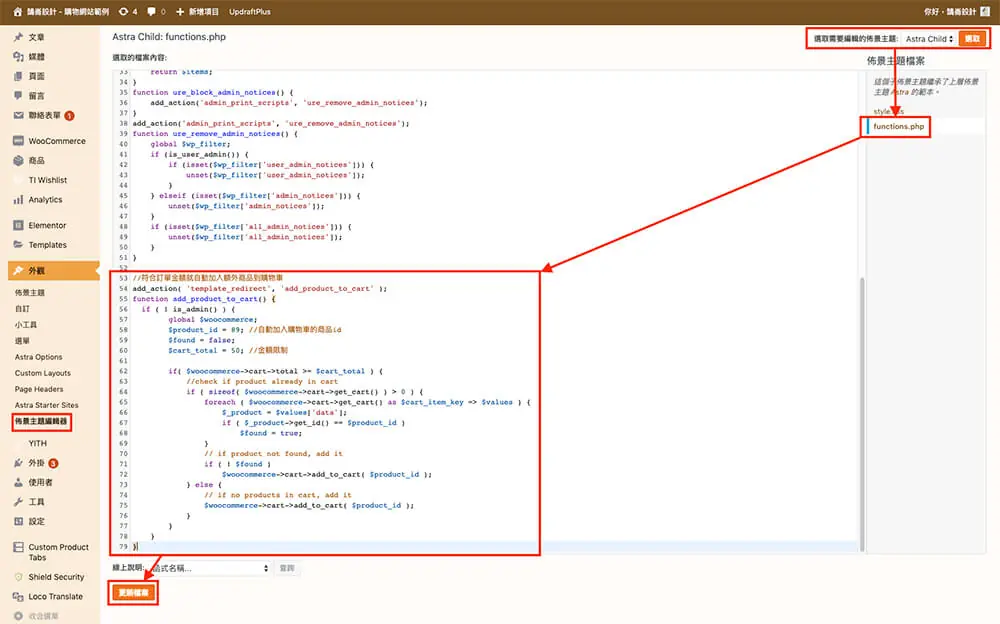Open the Page Headers submenu item
This screenshot has height=624, width=1000.
tap(39, 389)
